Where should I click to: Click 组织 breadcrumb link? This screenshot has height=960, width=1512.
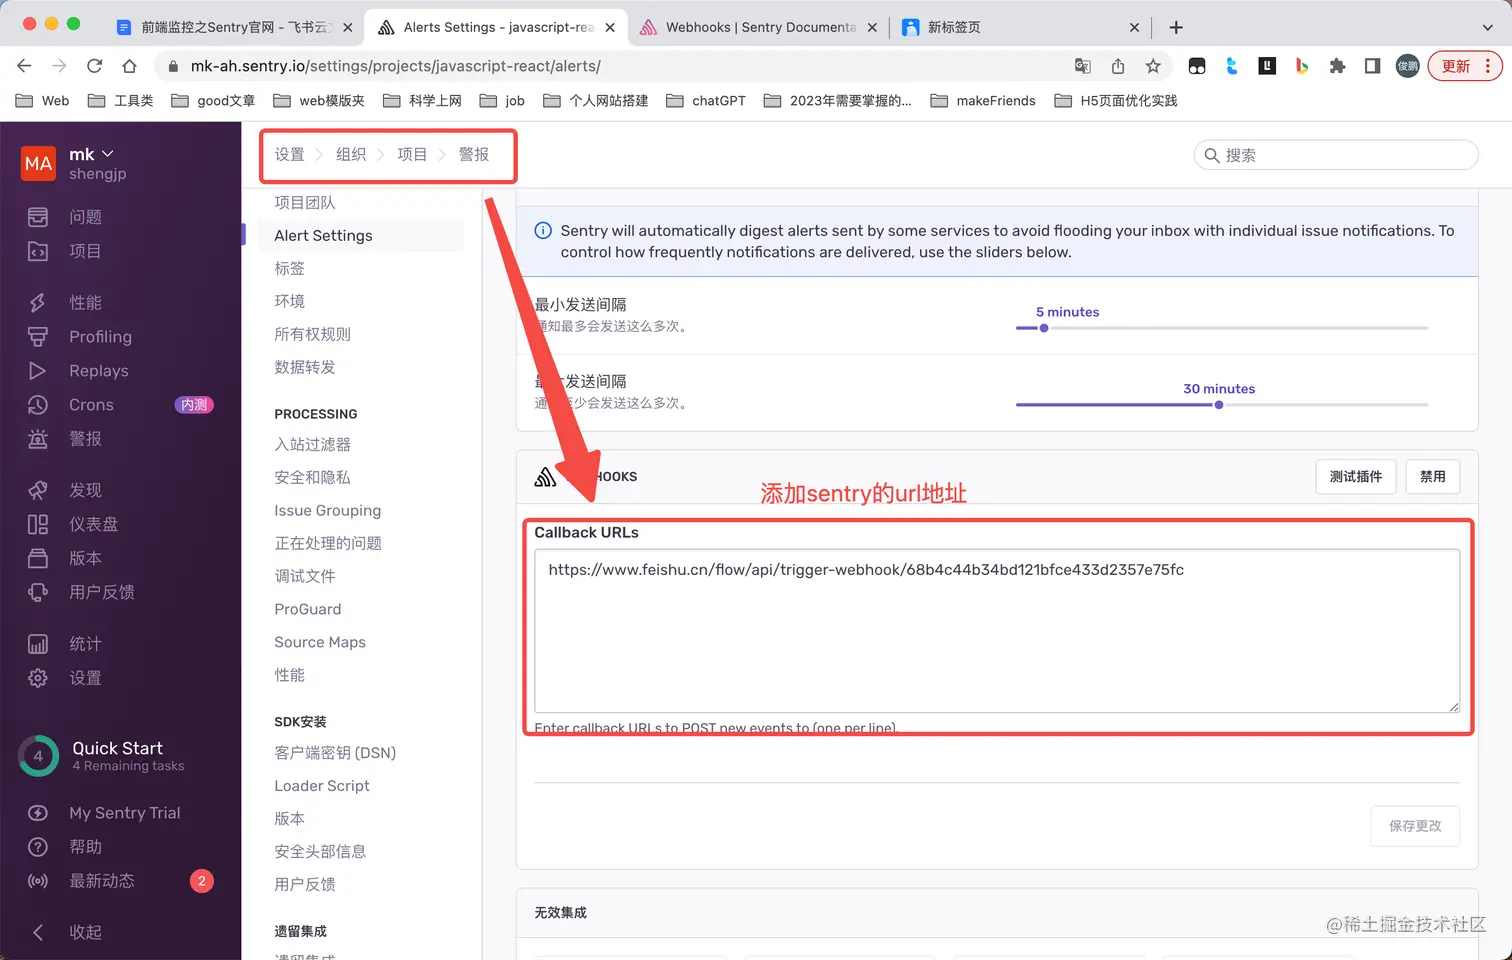point(351,154)
